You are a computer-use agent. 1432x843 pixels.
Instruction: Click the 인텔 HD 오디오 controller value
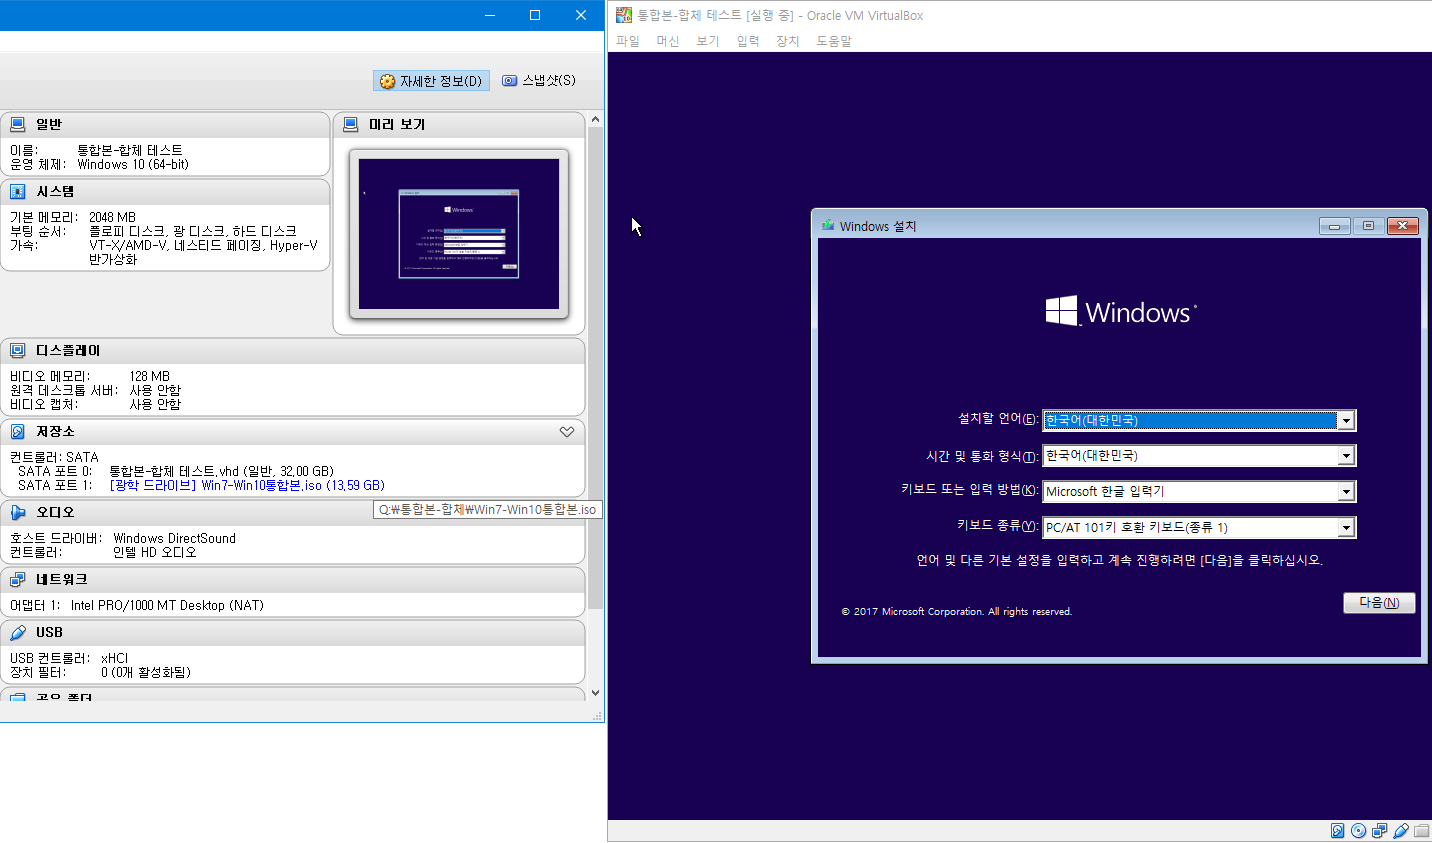[x=155, y=552]
